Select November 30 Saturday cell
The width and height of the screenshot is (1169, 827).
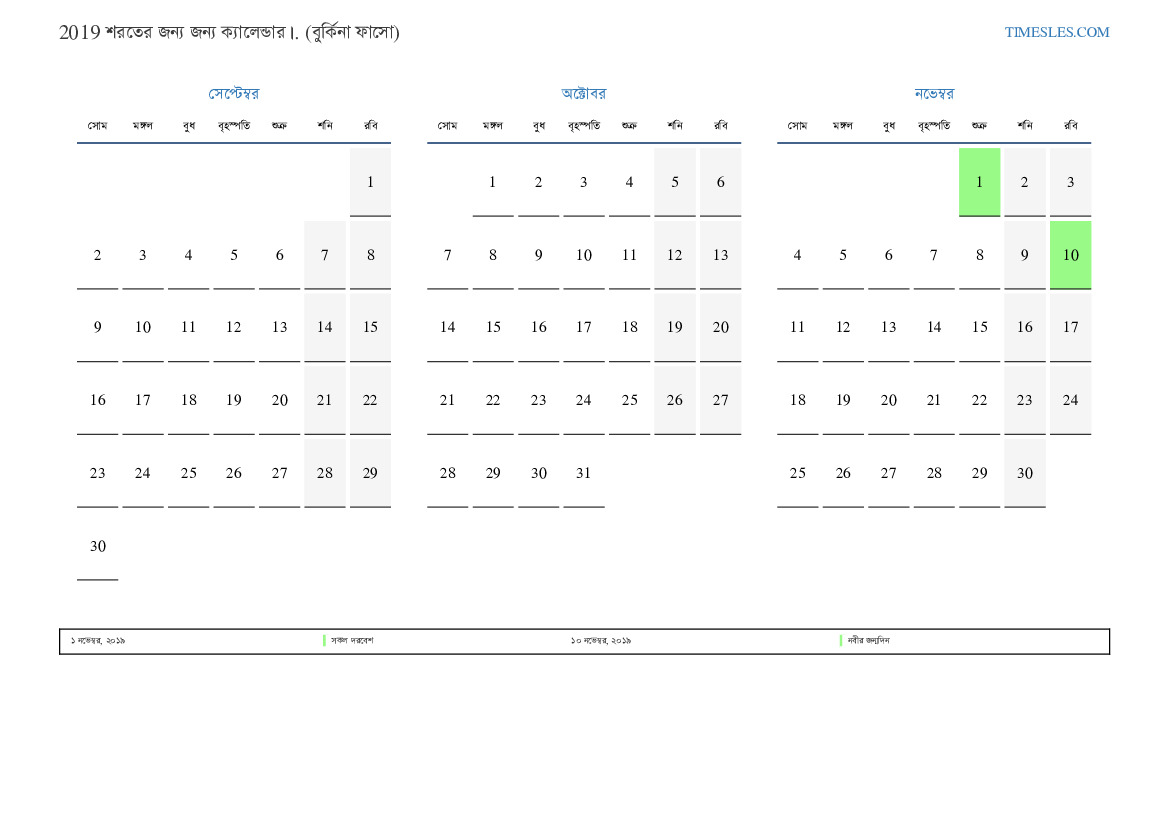point(1025,473)
